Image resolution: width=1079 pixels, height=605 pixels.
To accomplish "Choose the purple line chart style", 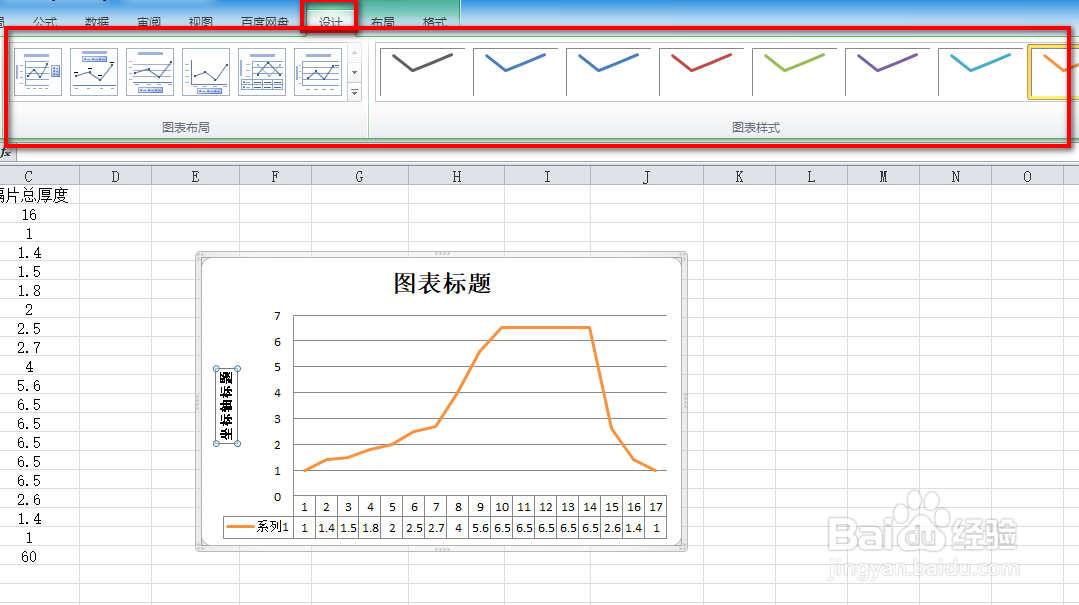I will tap(887, 72).
